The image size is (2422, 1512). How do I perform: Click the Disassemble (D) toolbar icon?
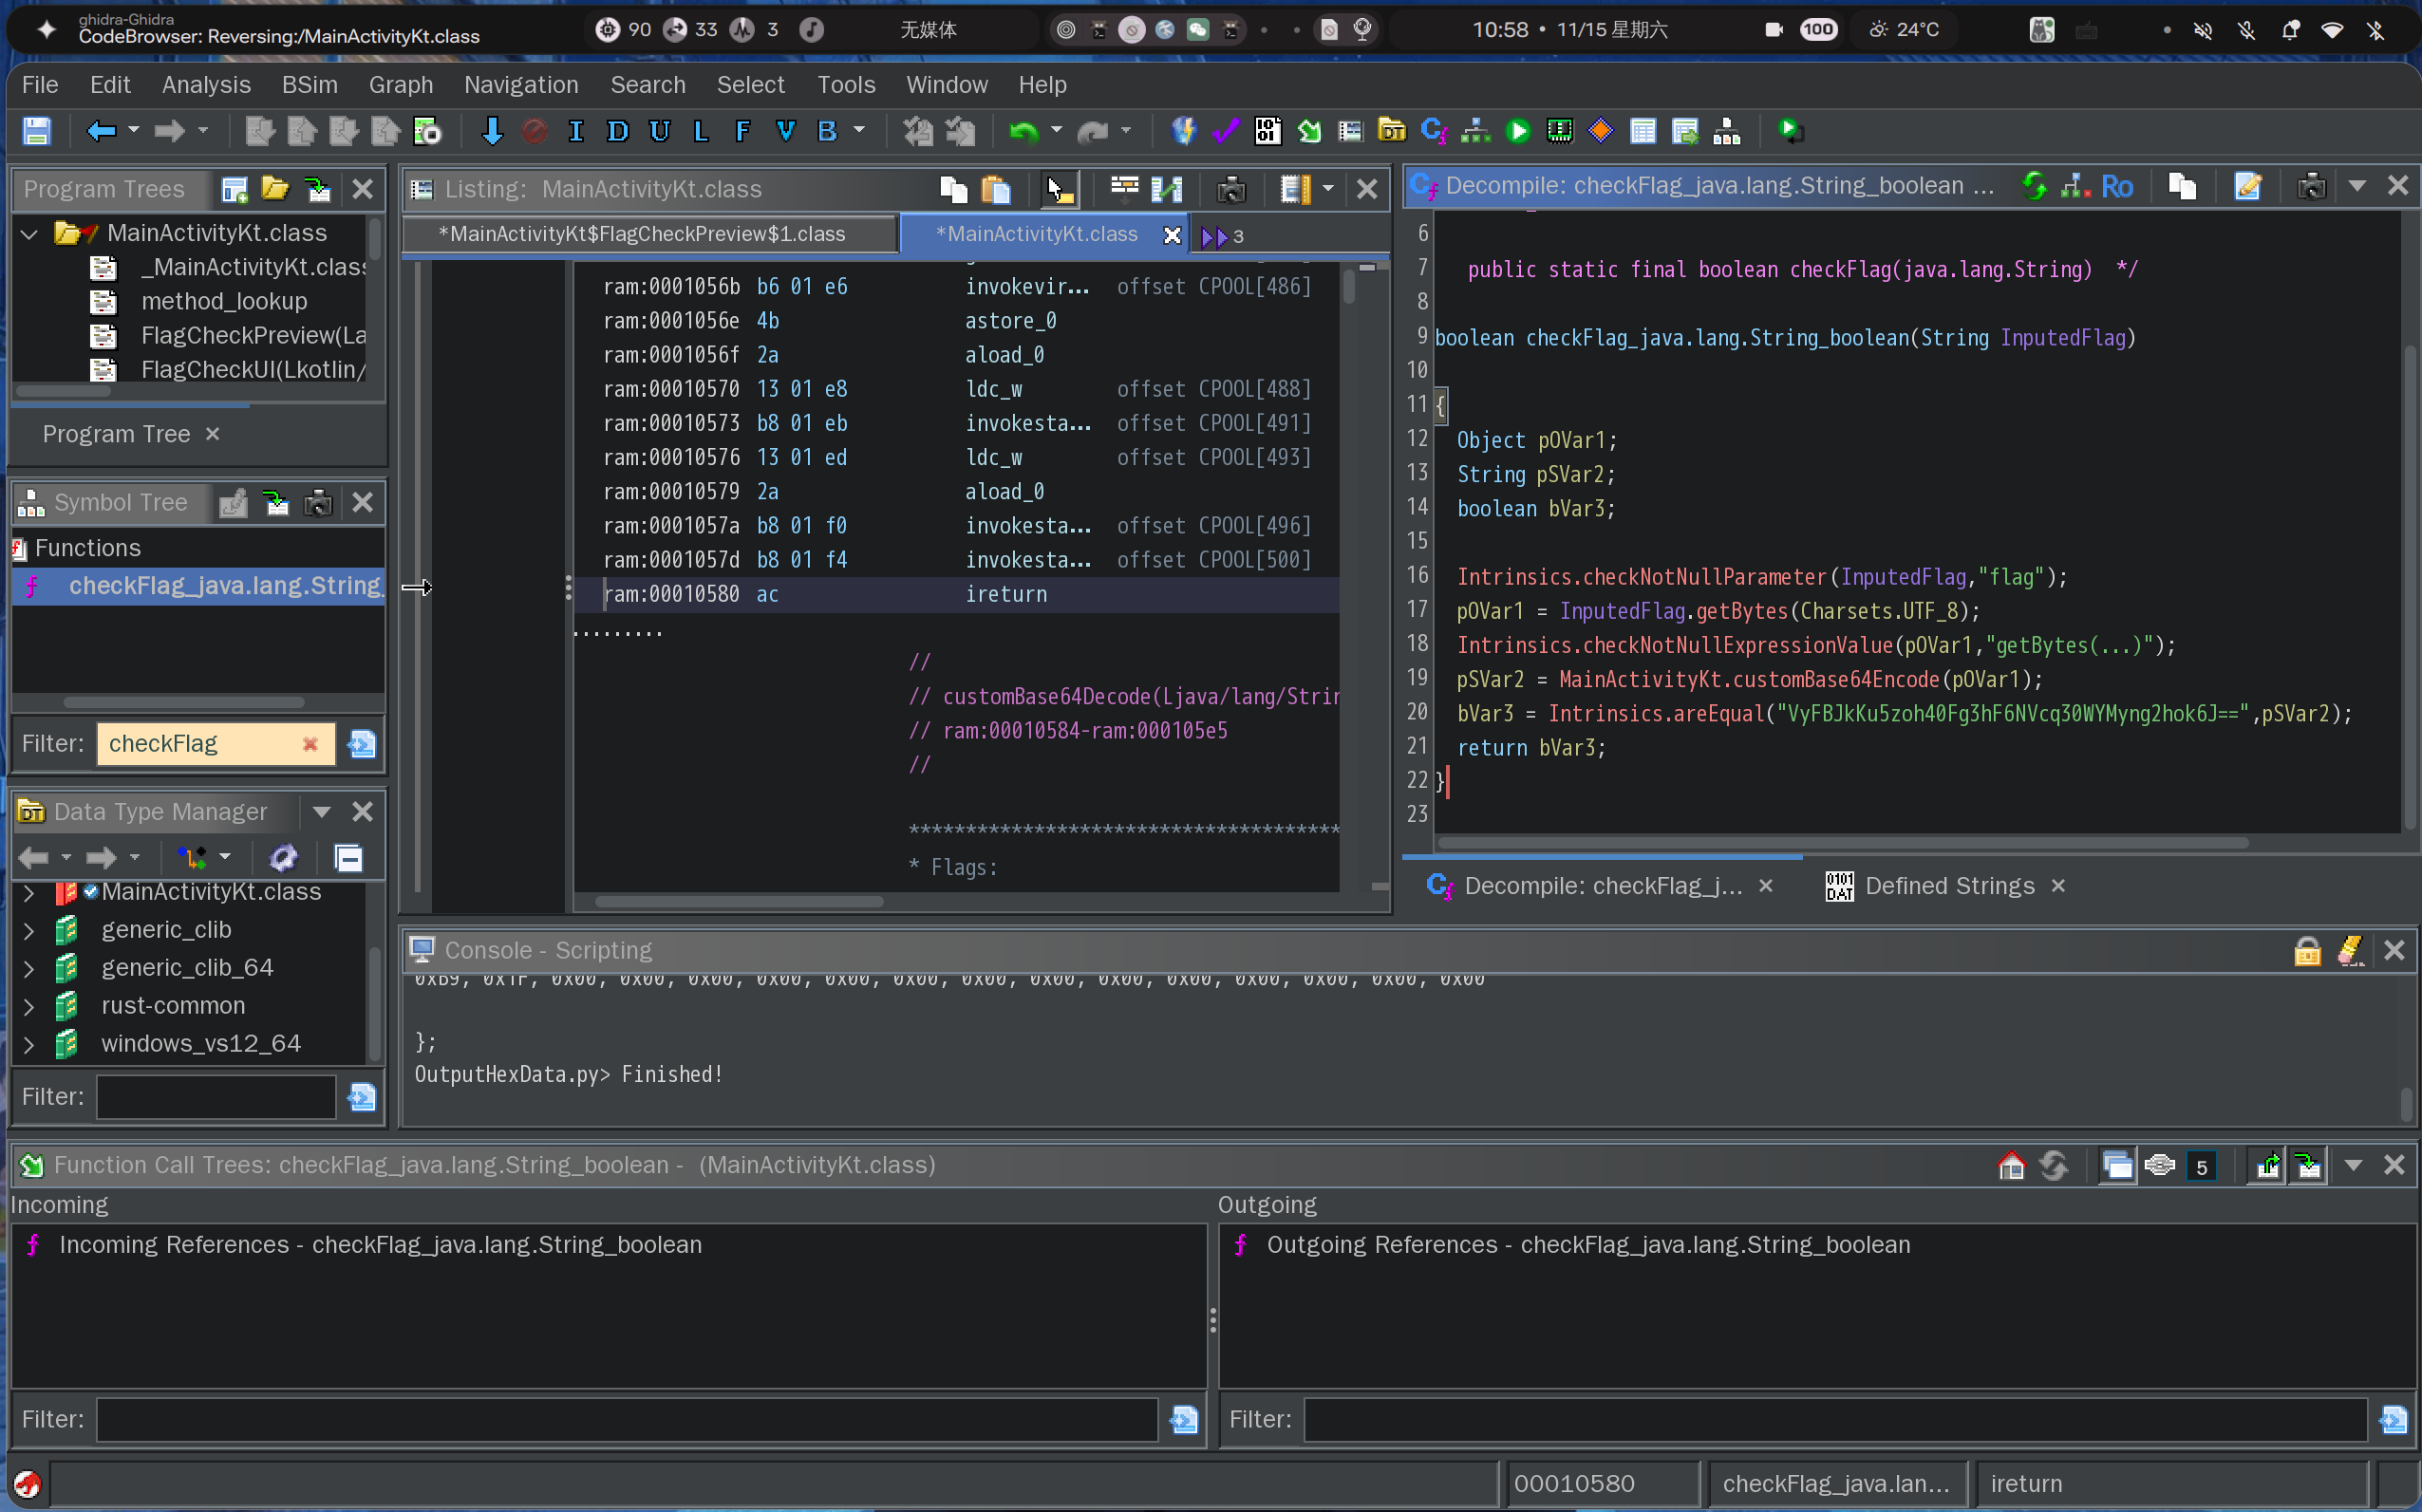(617, 131)
